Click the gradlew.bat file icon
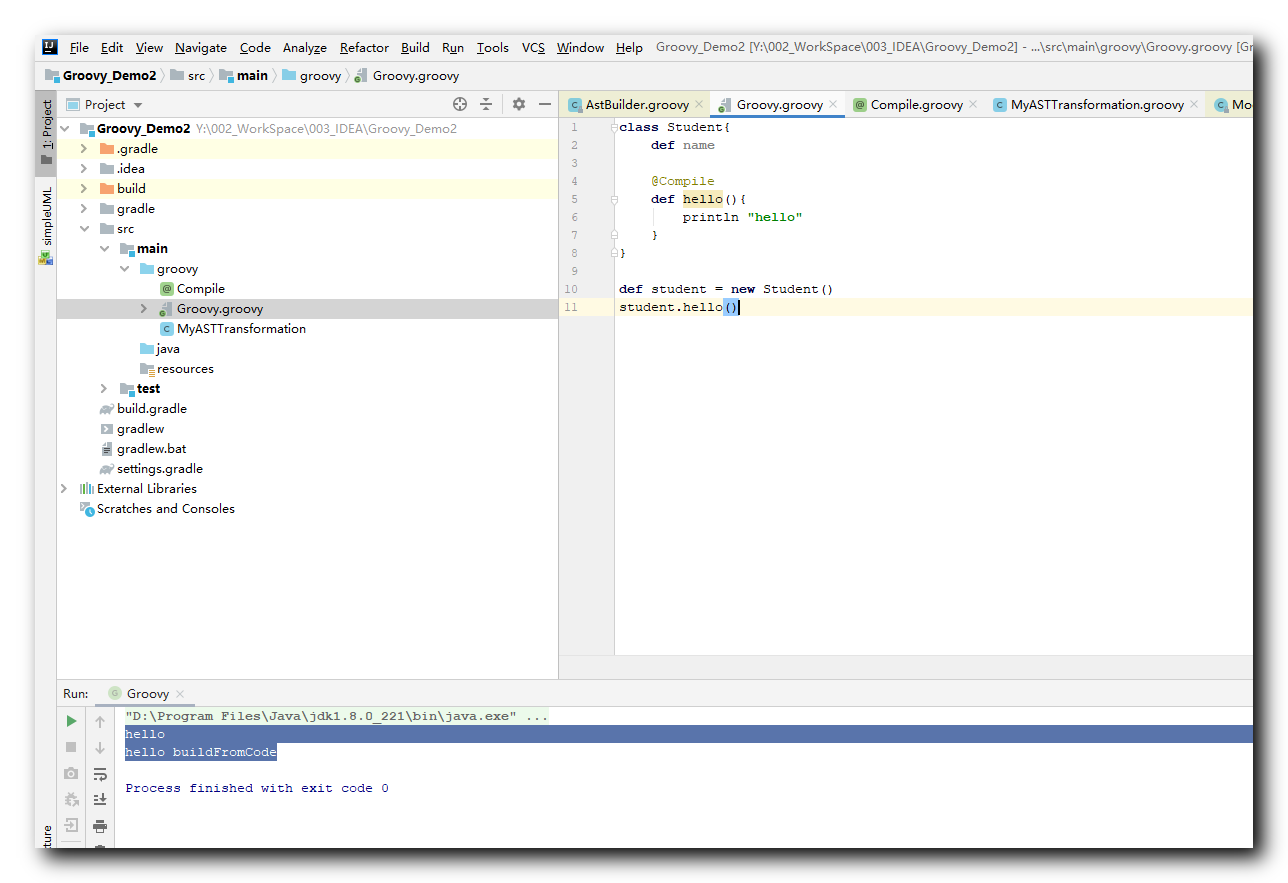1288x883 pixels. click(x=107, y=449)
